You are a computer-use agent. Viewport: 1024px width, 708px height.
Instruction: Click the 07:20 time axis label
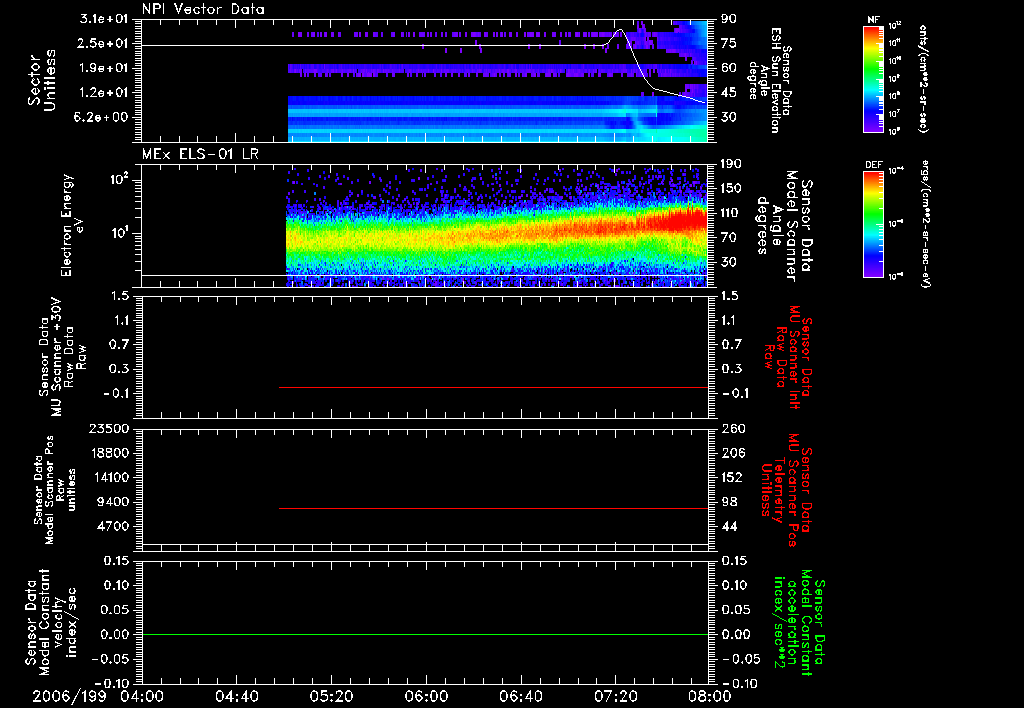coord(615,696)
